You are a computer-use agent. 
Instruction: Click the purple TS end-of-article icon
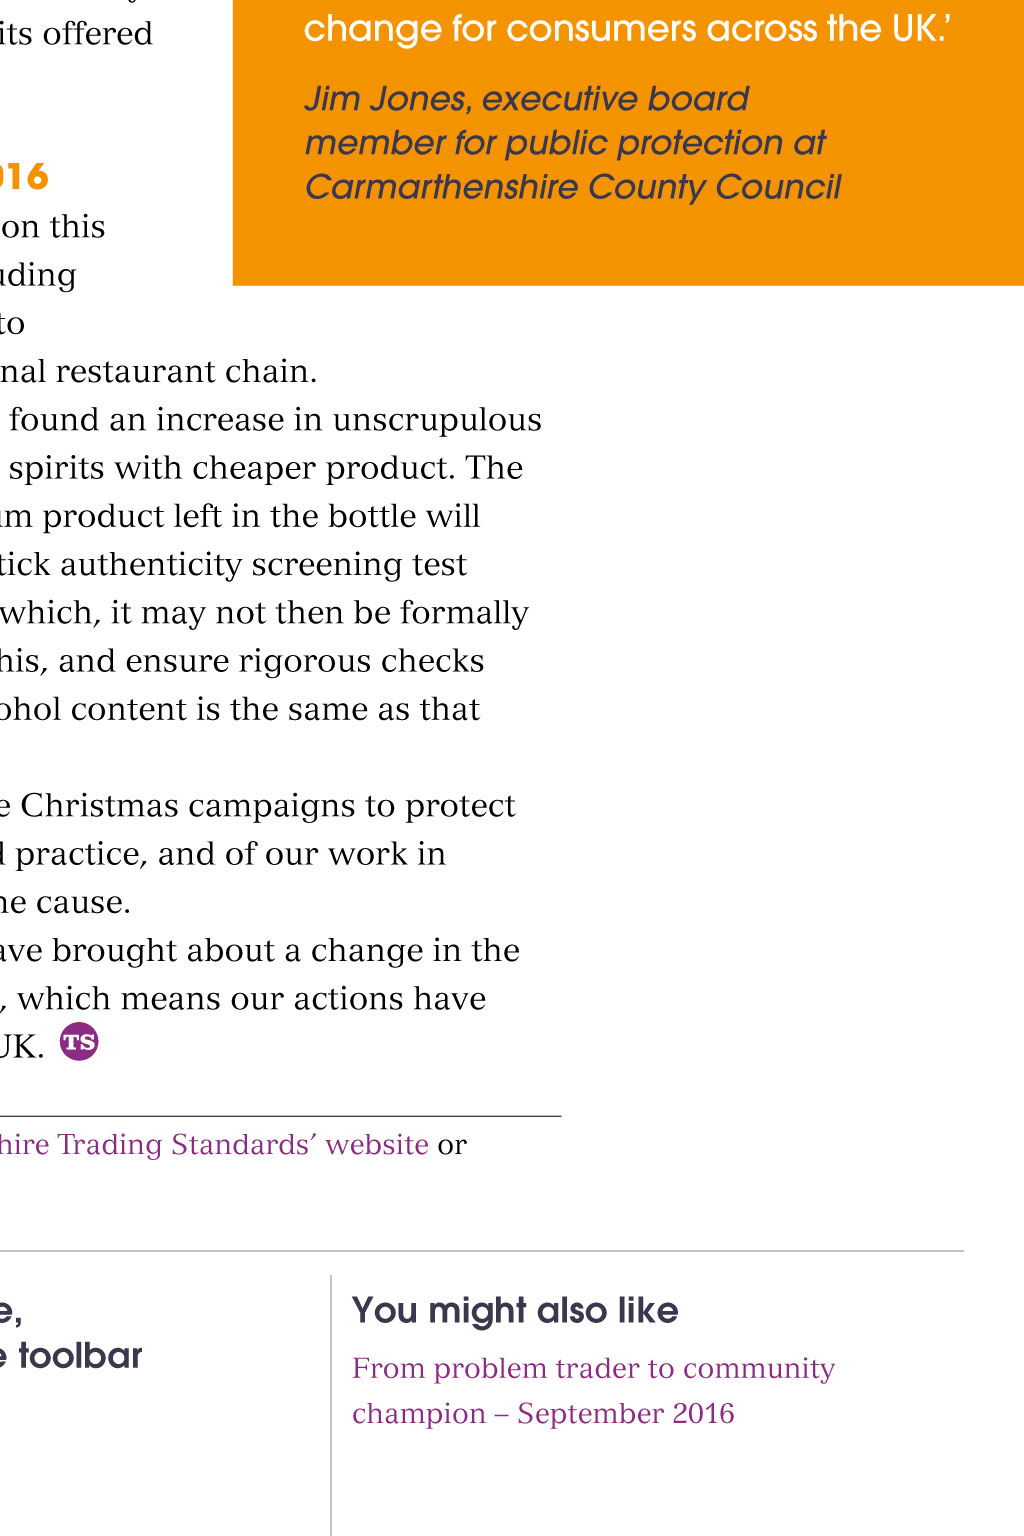pyautogui.click(x=79, y=1042)
